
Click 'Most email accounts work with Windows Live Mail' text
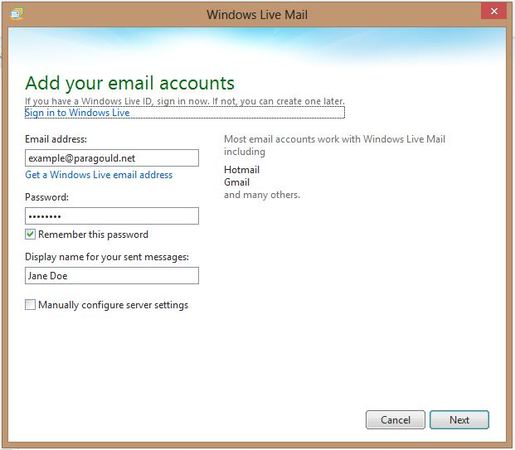[335, 139]
